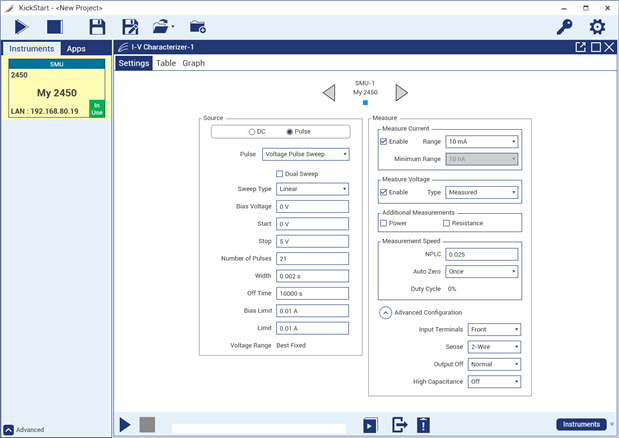Select the DC source radio button

251,132
